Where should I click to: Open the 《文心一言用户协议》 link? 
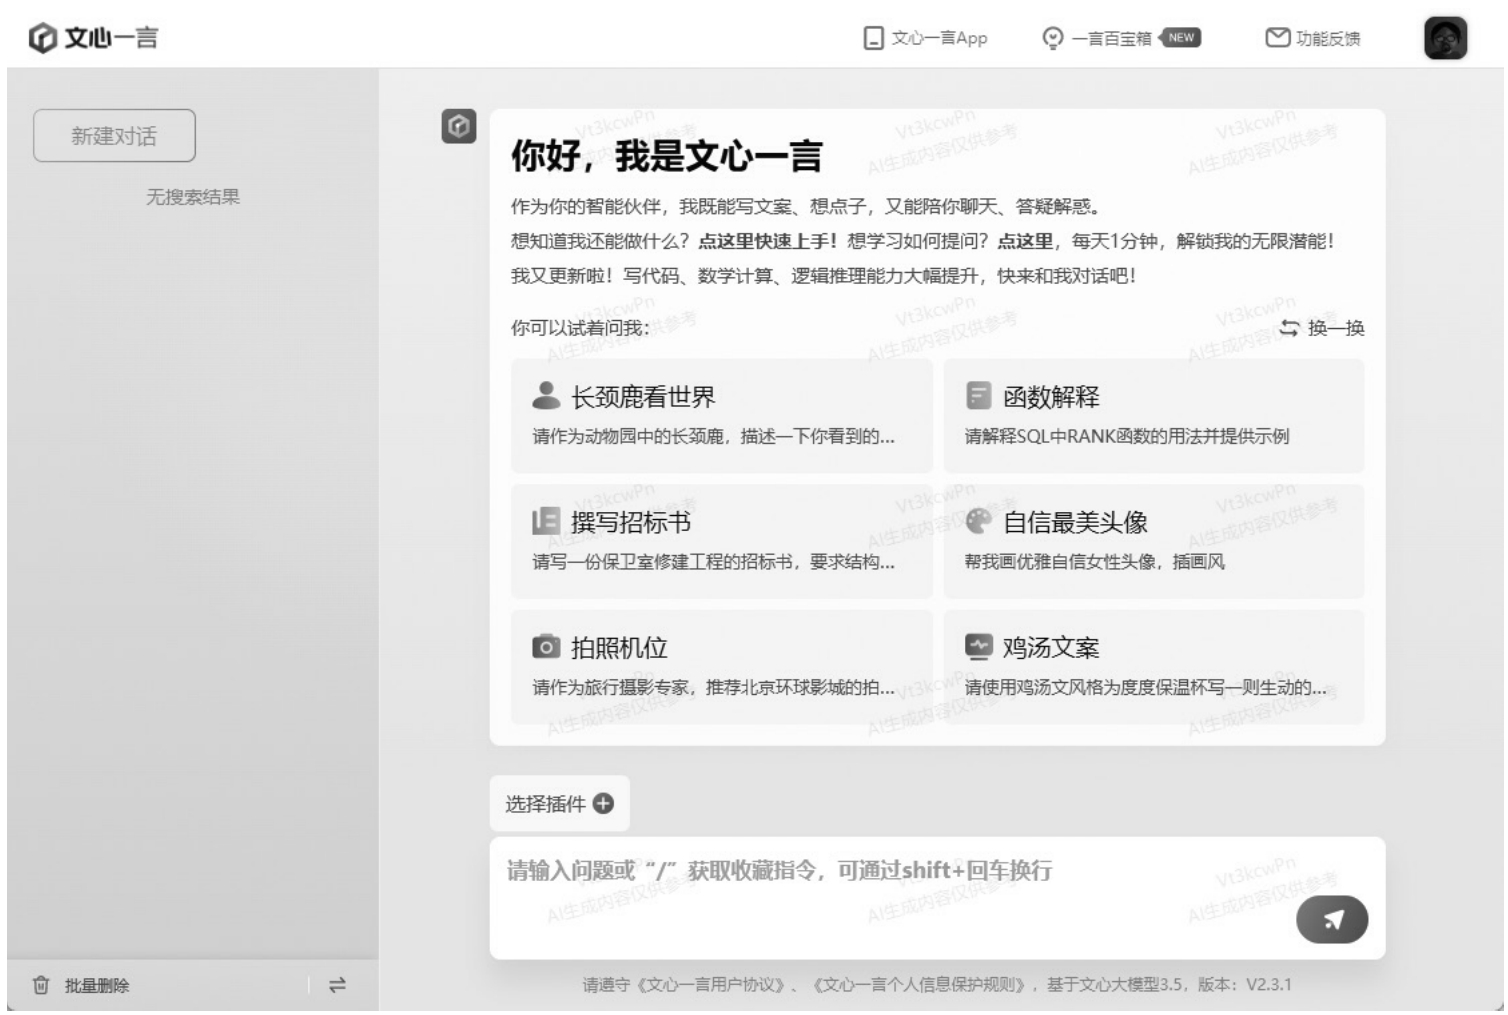pos(709,985)
